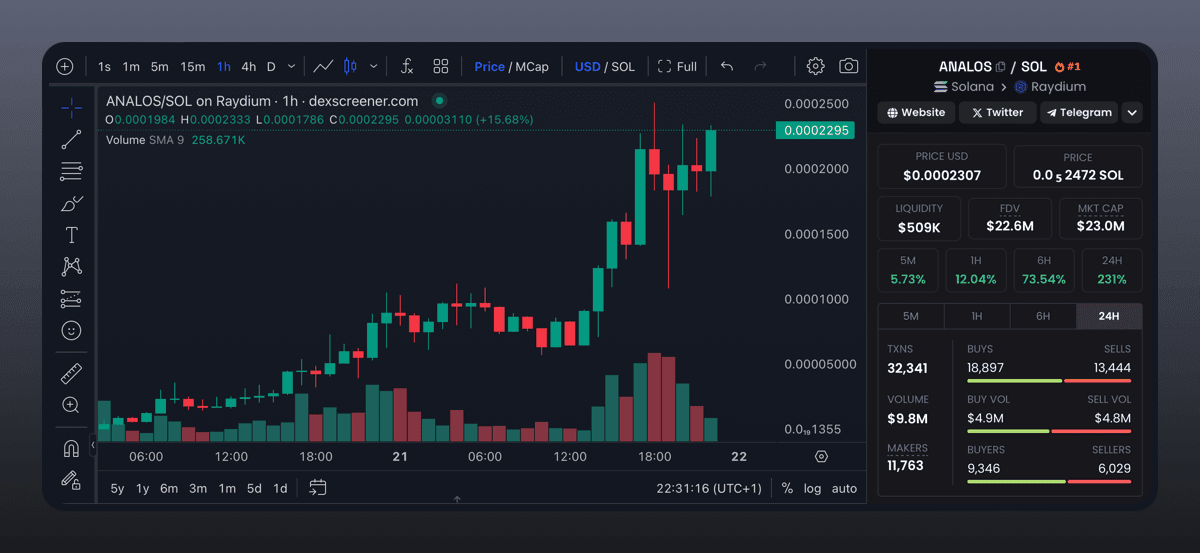
Task: Set interval to 4h
Action: click(248, 67)
